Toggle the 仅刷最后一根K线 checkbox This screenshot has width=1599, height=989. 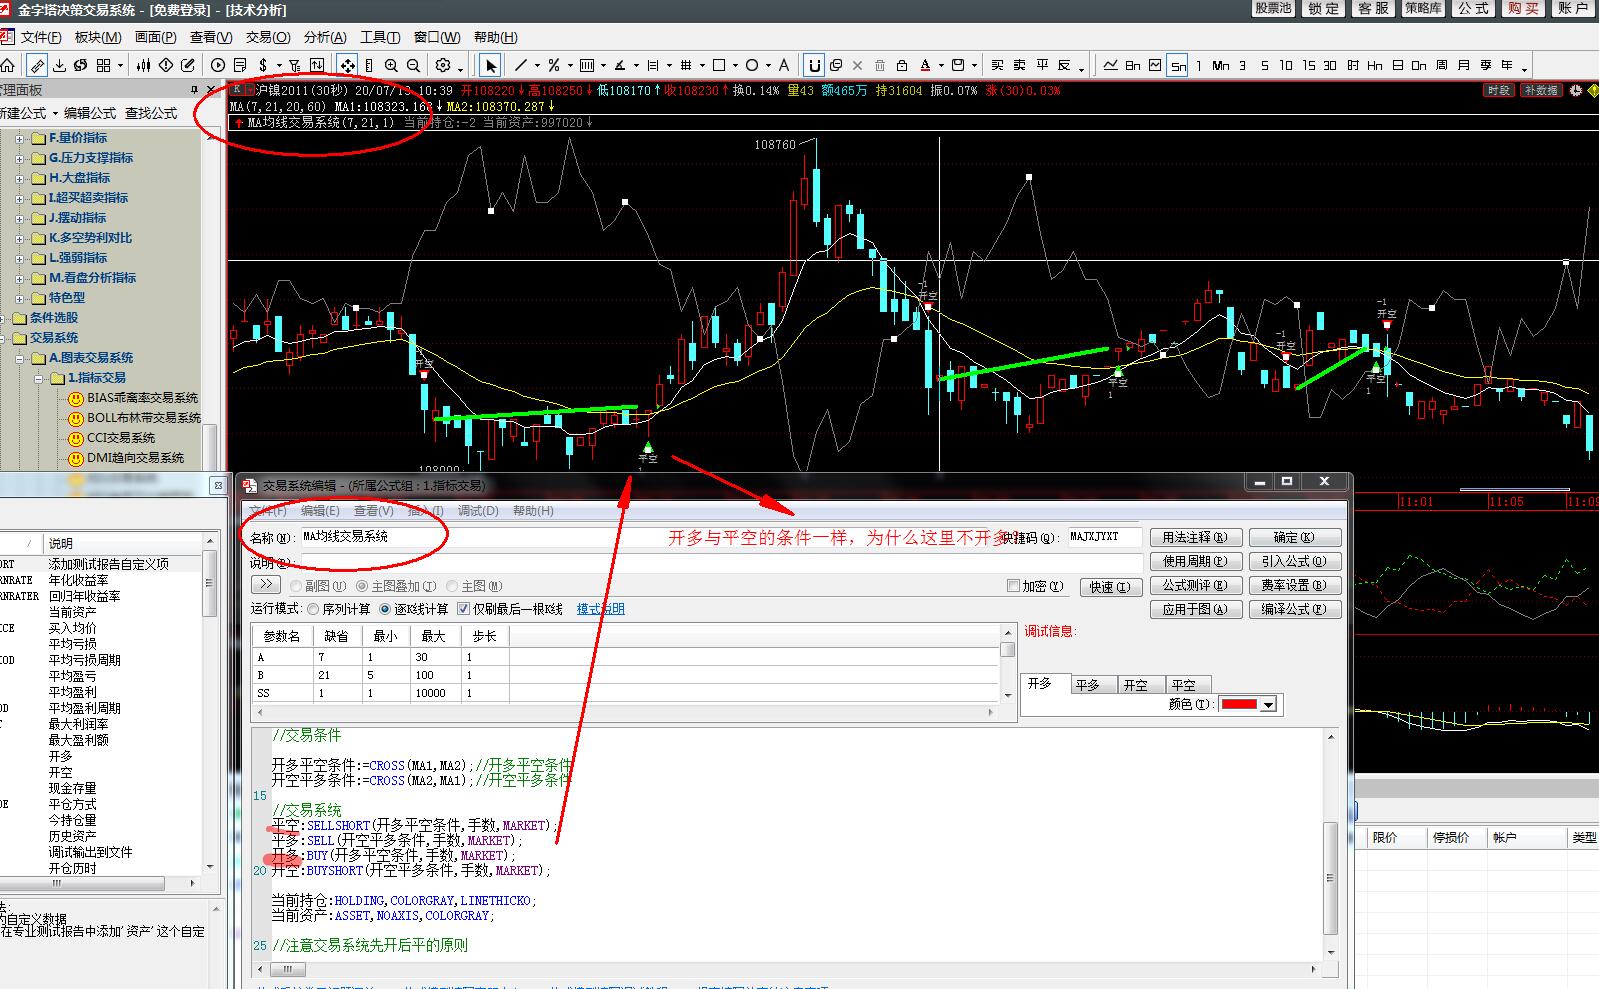[x=463, y=609]
